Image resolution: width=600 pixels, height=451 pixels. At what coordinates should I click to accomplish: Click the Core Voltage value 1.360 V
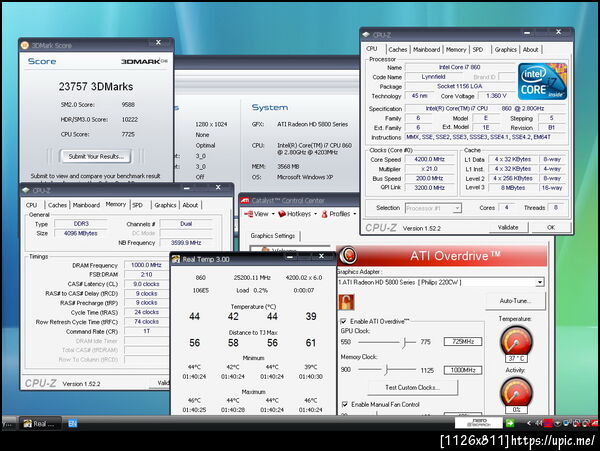tap(496, 96)
